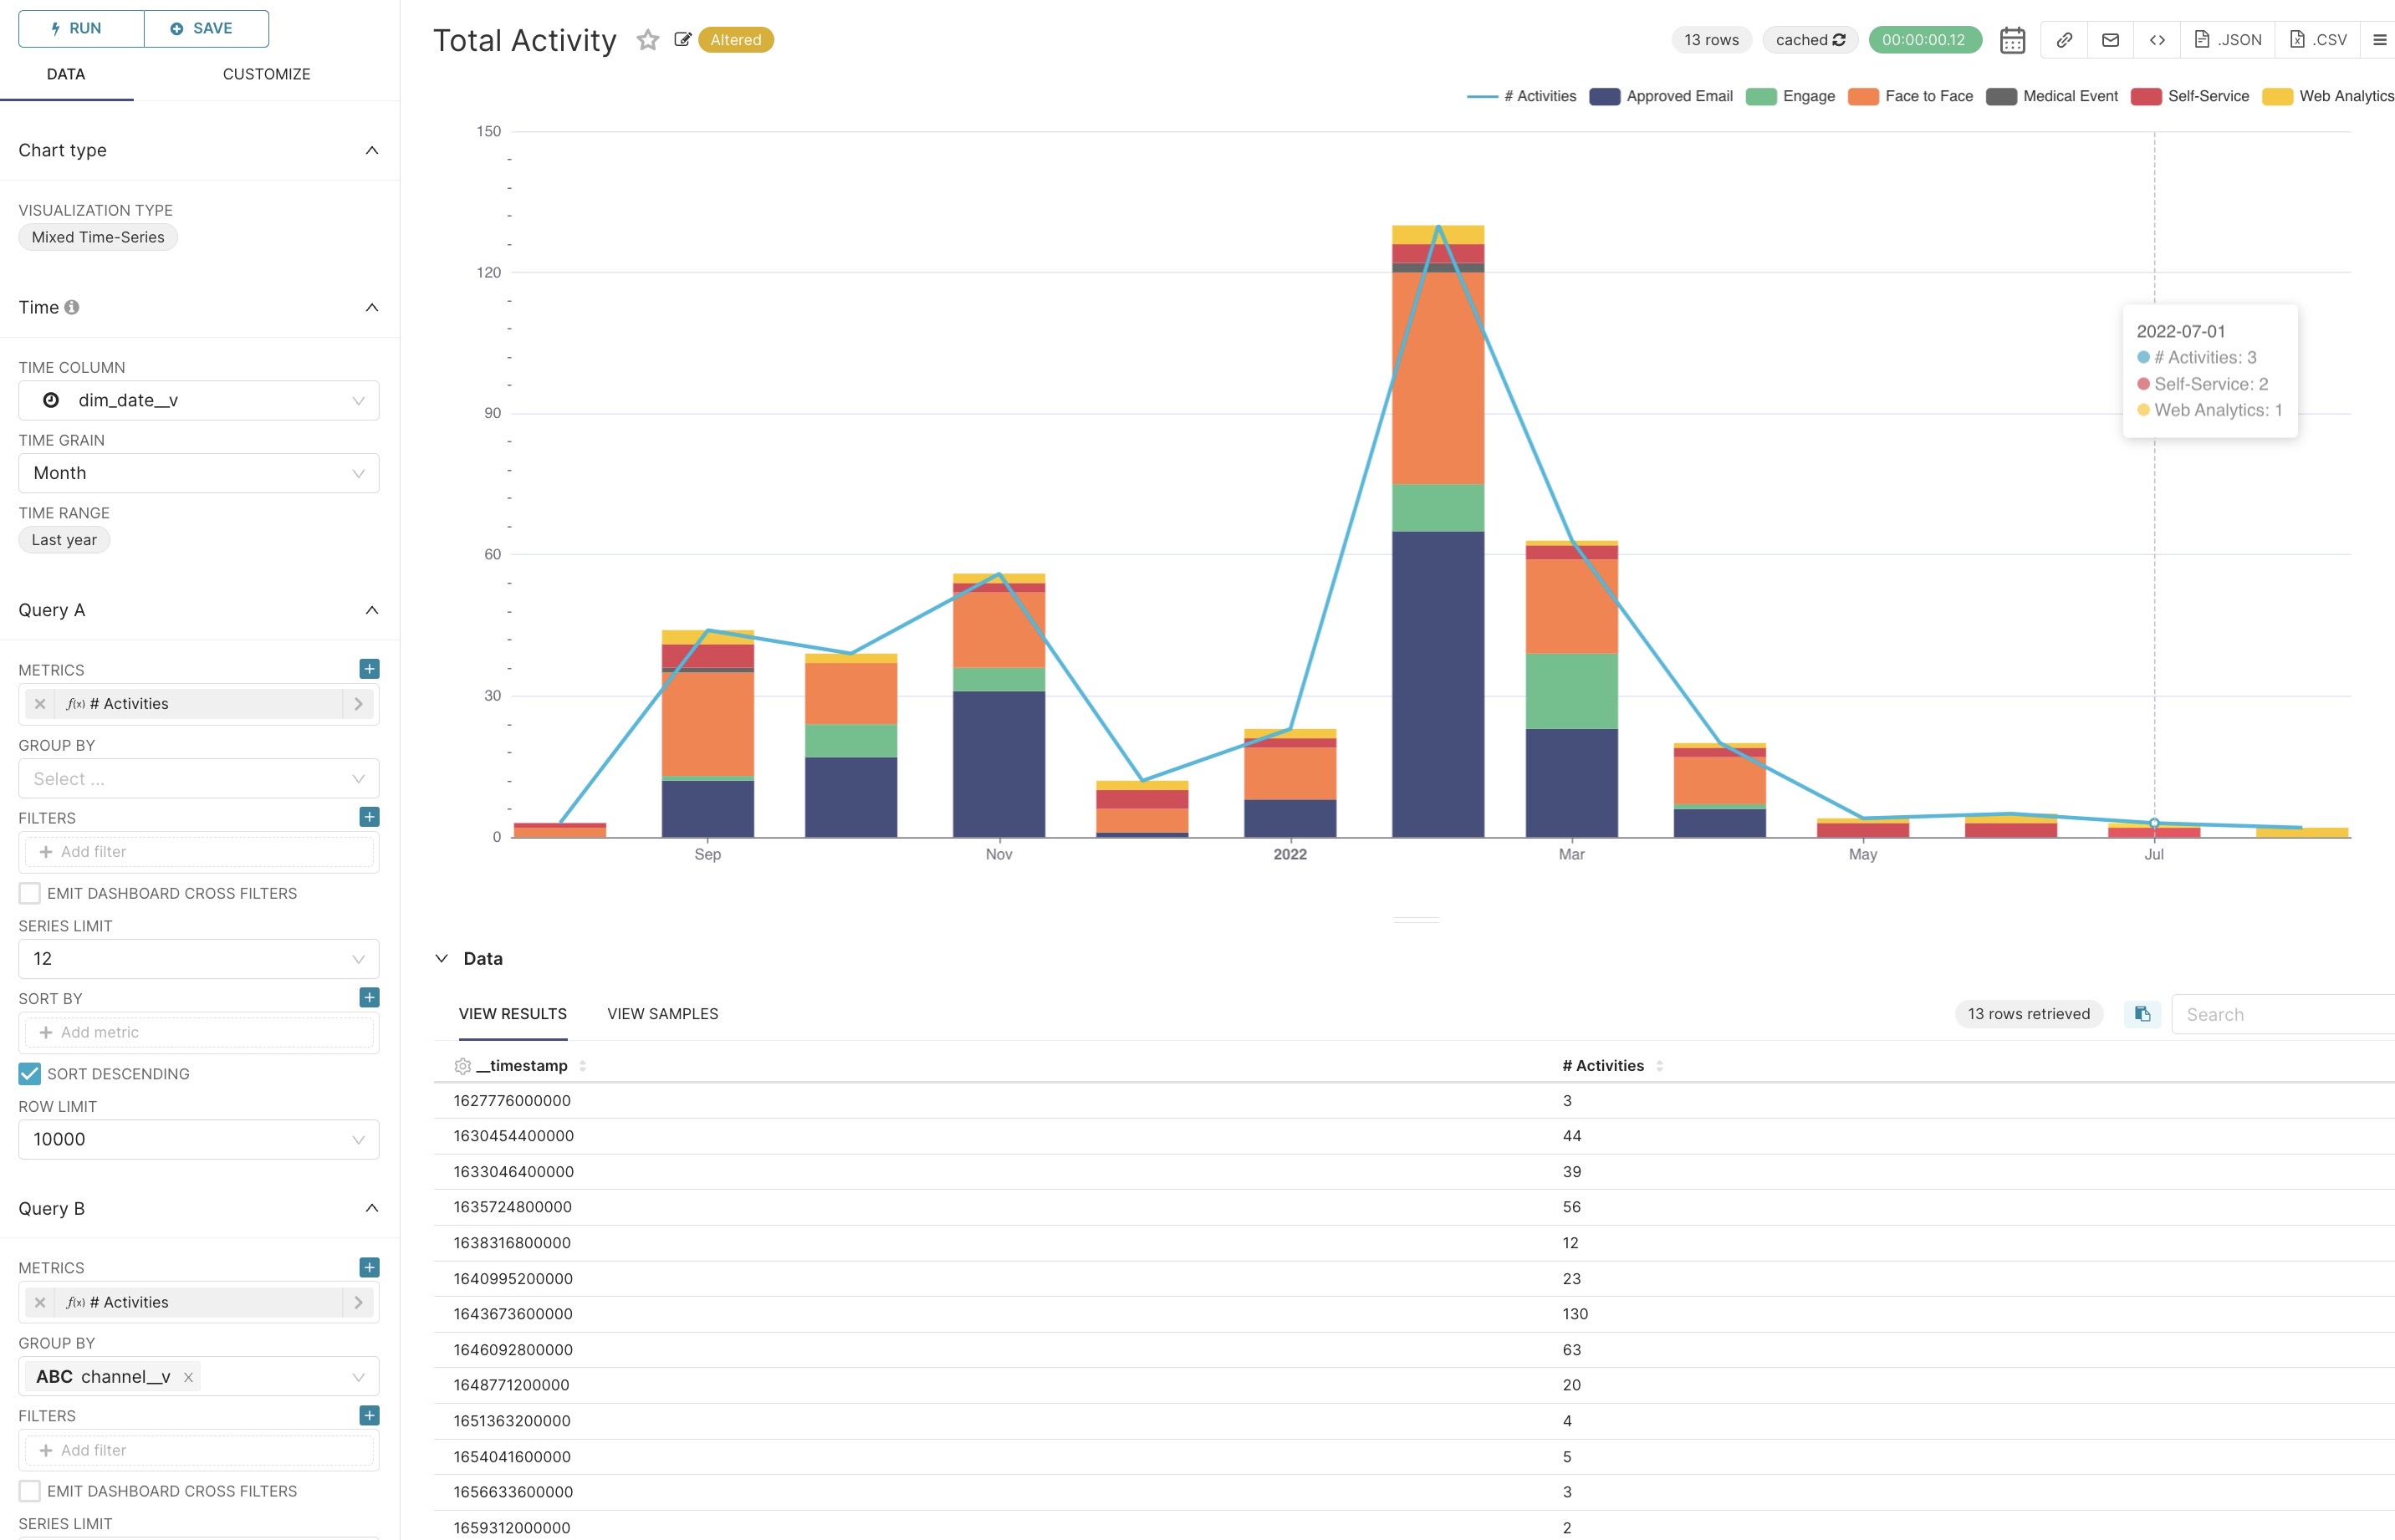Screen dimensions: 2395x1540
Task: Copy chart permalink with link icon
Action: [2064, 40]
